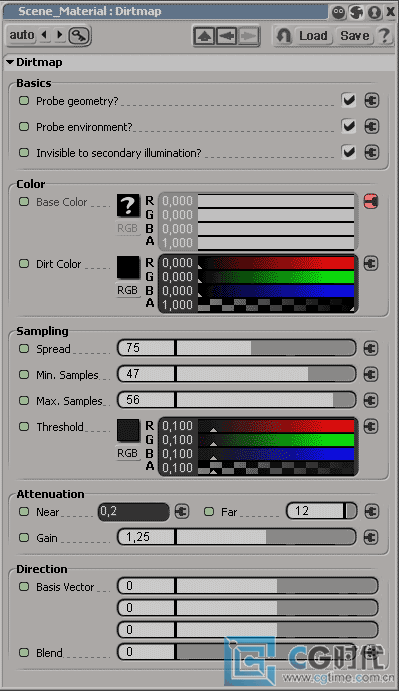This screenshot has height=691, width=399.
Task: Click the RGB color space button under Threshold
Action: tap(127, 453)
